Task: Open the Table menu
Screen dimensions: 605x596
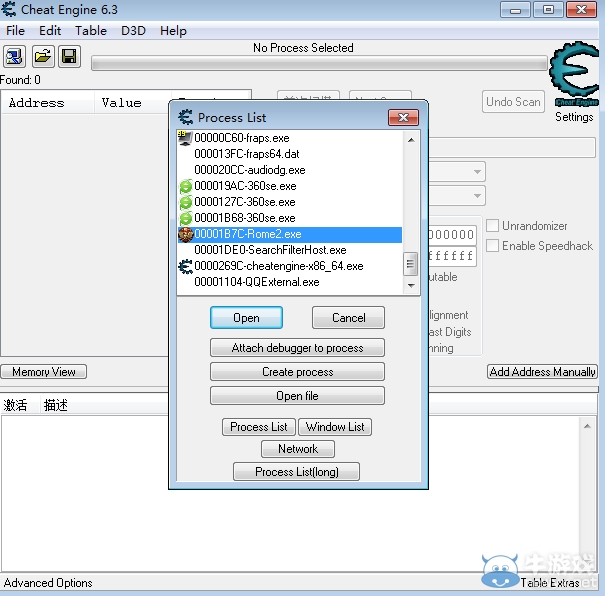Action: point(91,30)
